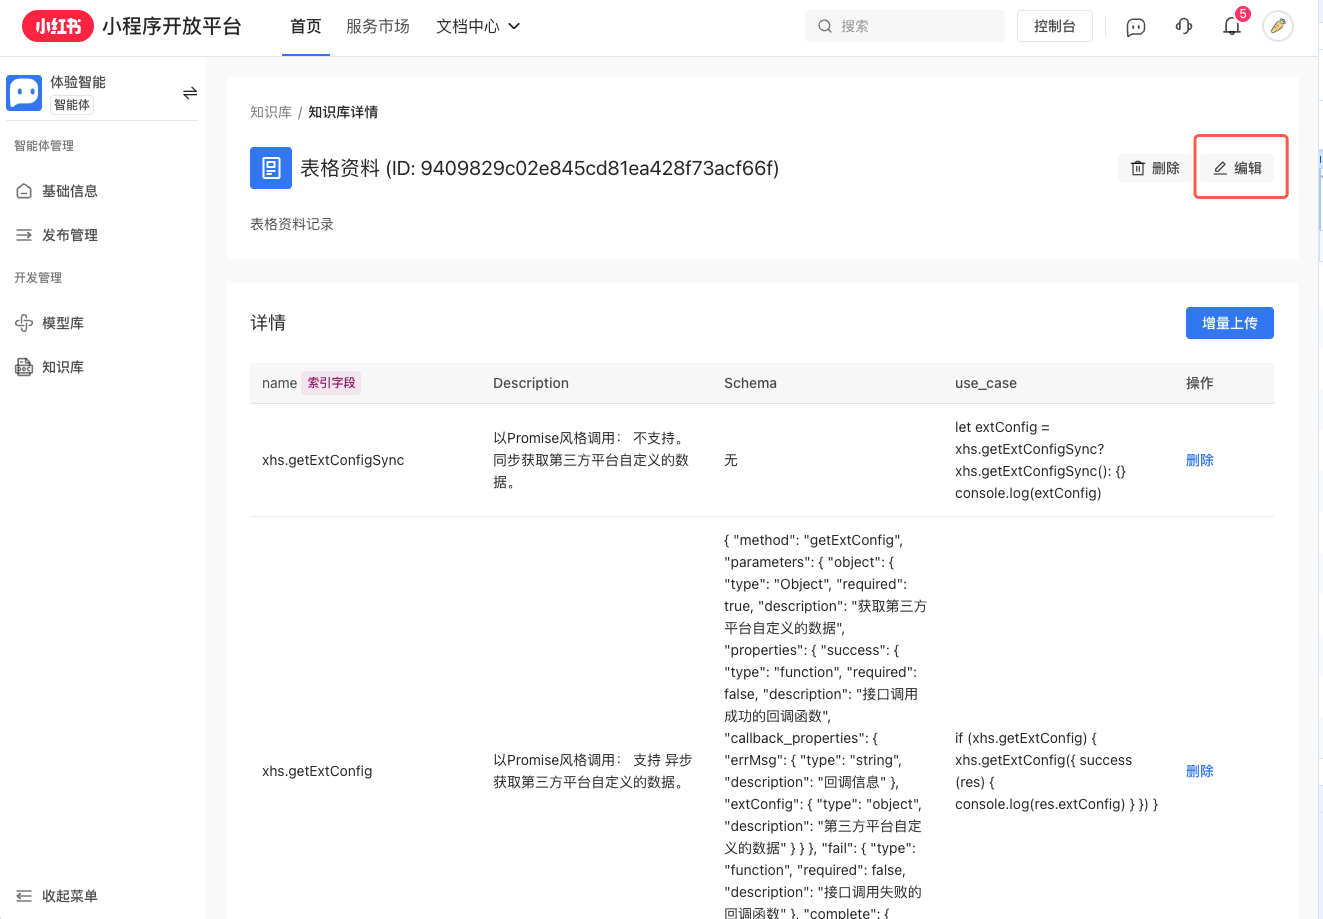Open the carrot avatar profile icon
1323x919 pixels.
1278,27
